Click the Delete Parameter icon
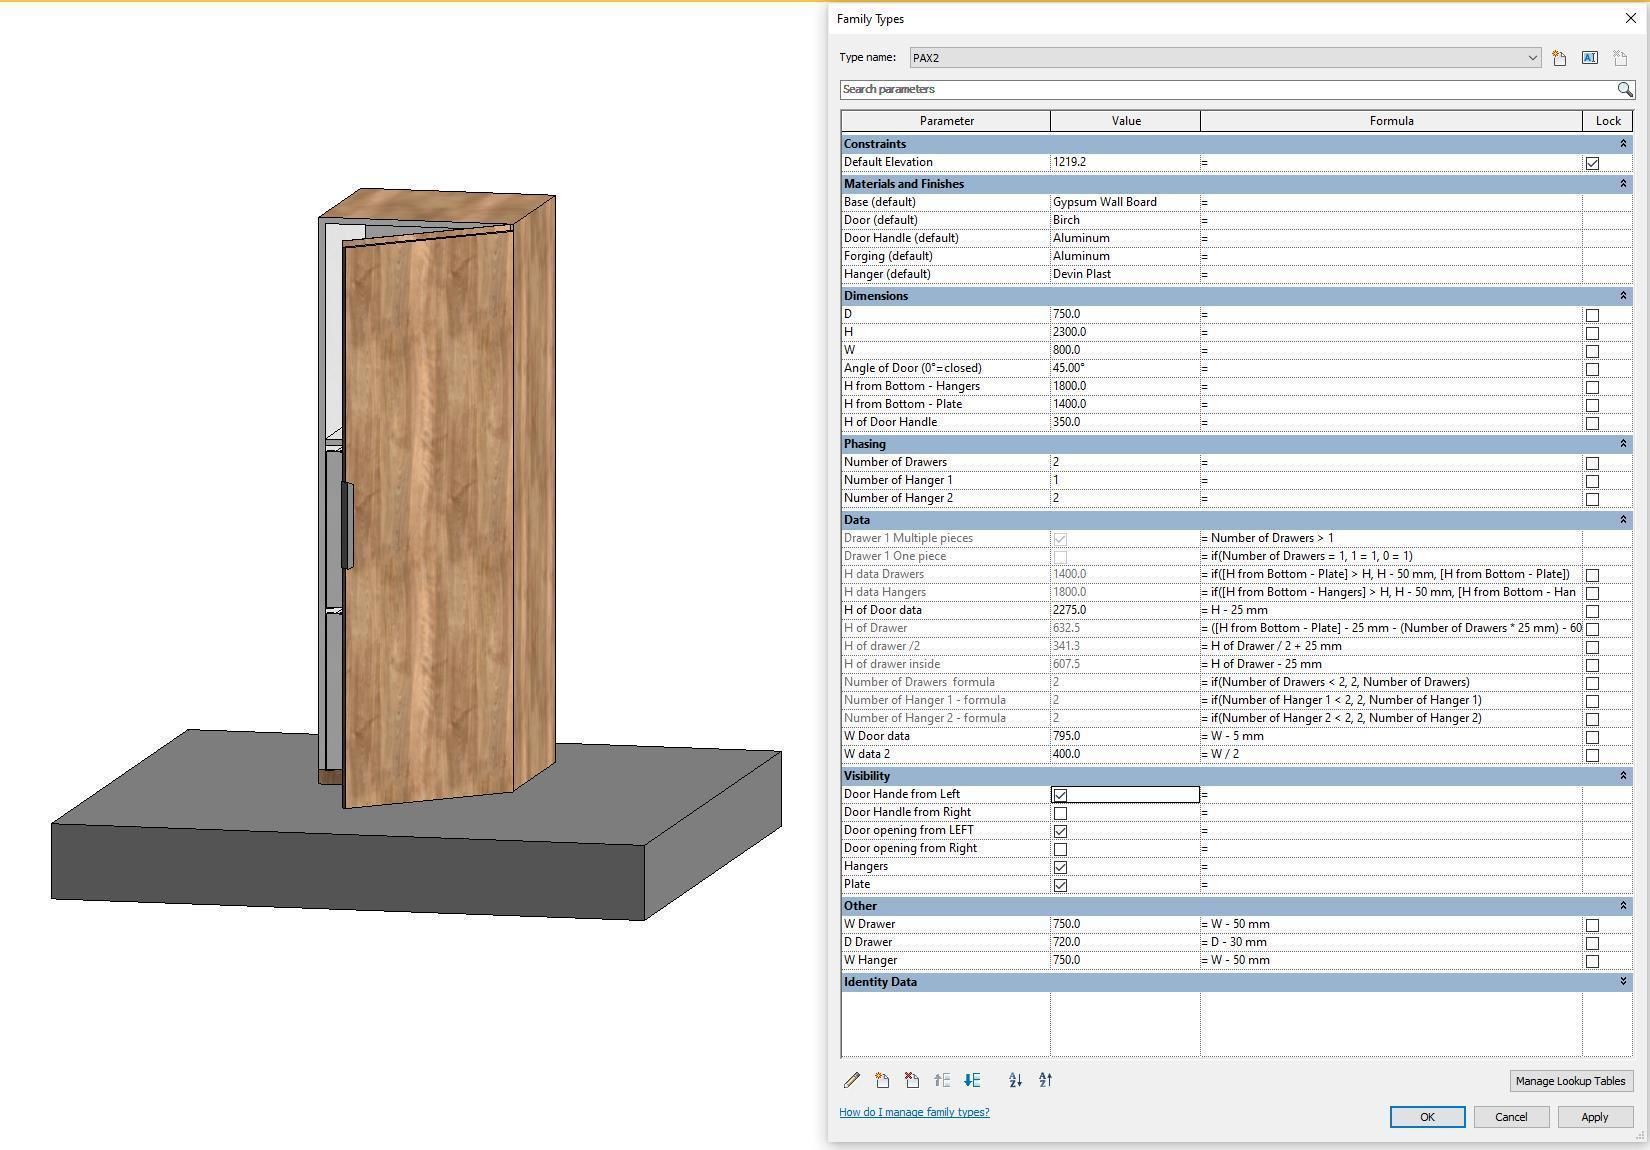The image size is (1650, 1150). [x=912, y=1080]
